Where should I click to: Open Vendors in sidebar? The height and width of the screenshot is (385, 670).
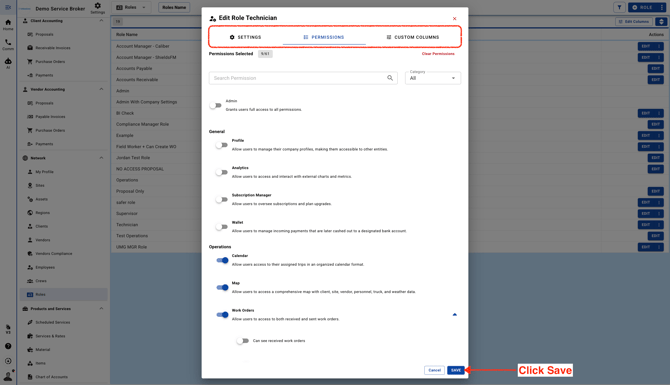(42, 240)
